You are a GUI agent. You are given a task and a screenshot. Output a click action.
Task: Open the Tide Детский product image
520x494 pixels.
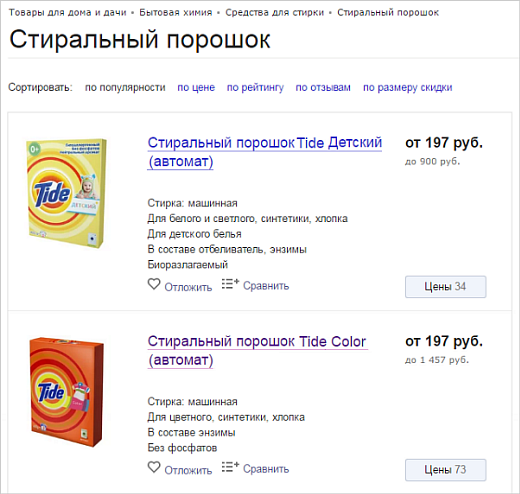(67, 193)
